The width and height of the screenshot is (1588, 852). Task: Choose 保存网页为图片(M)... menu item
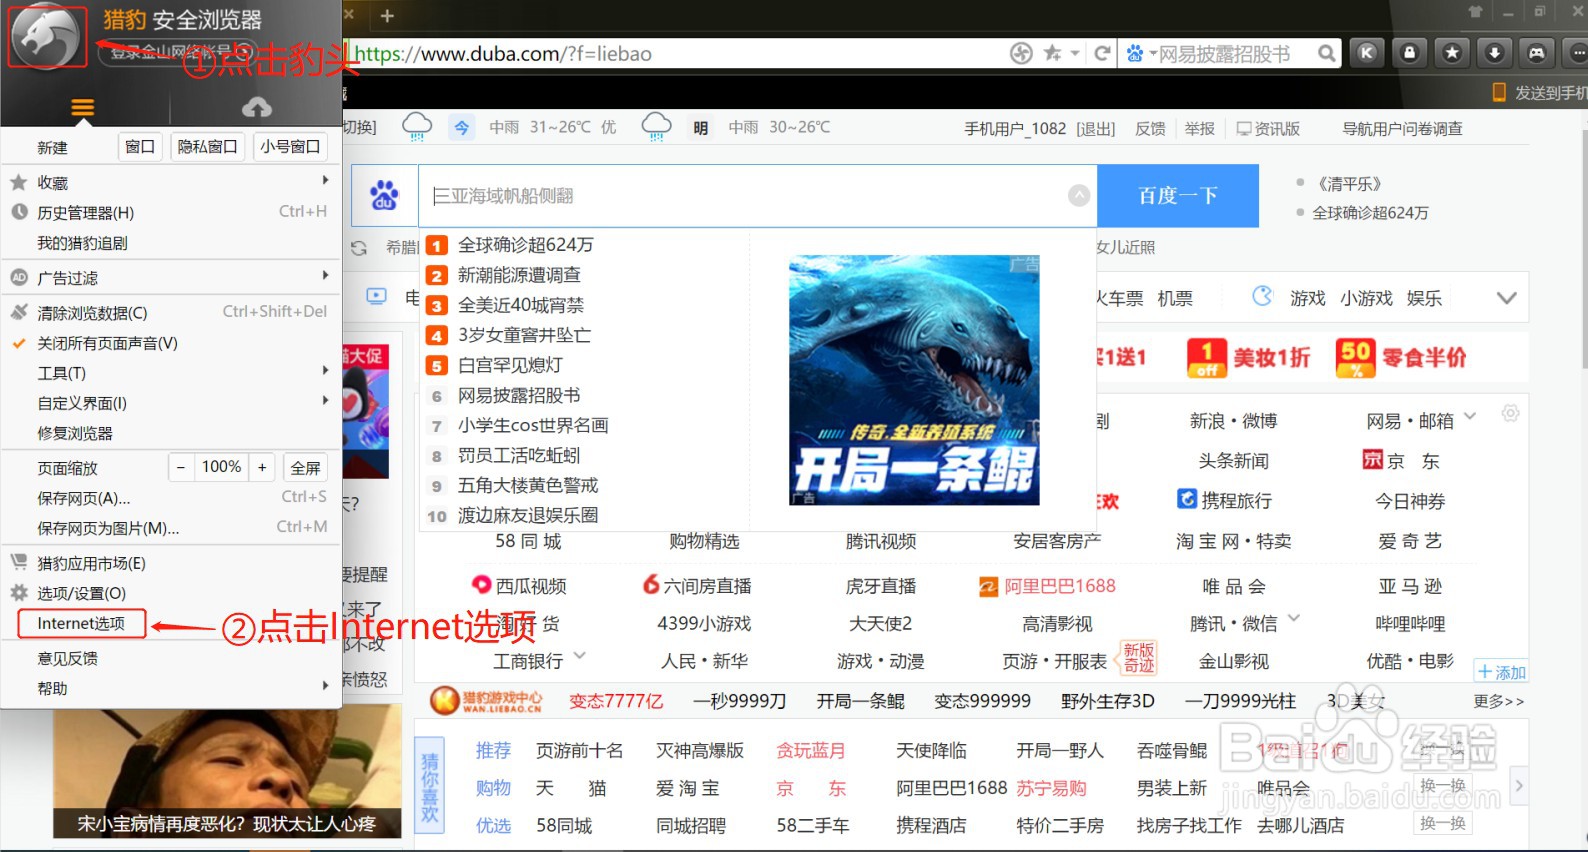[x=170, y=528]
